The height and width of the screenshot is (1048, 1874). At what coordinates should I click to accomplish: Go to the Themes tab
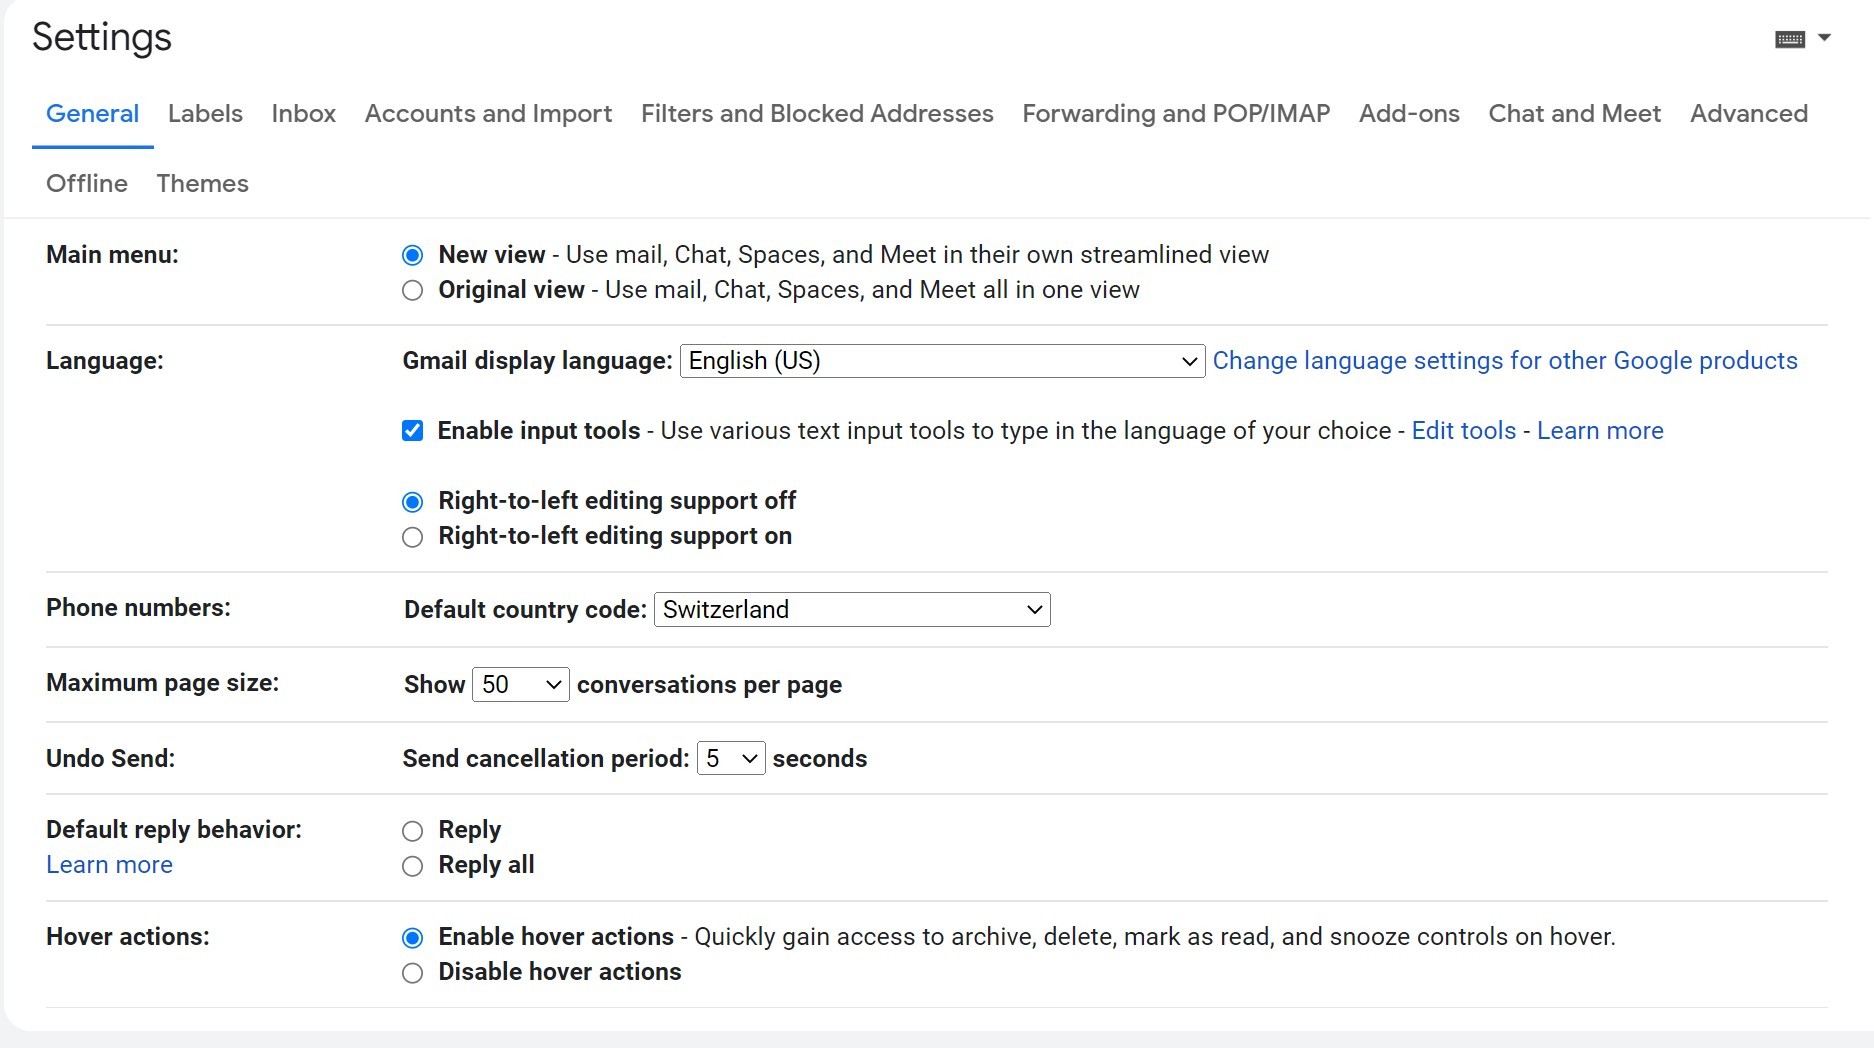tap(202, 184)
